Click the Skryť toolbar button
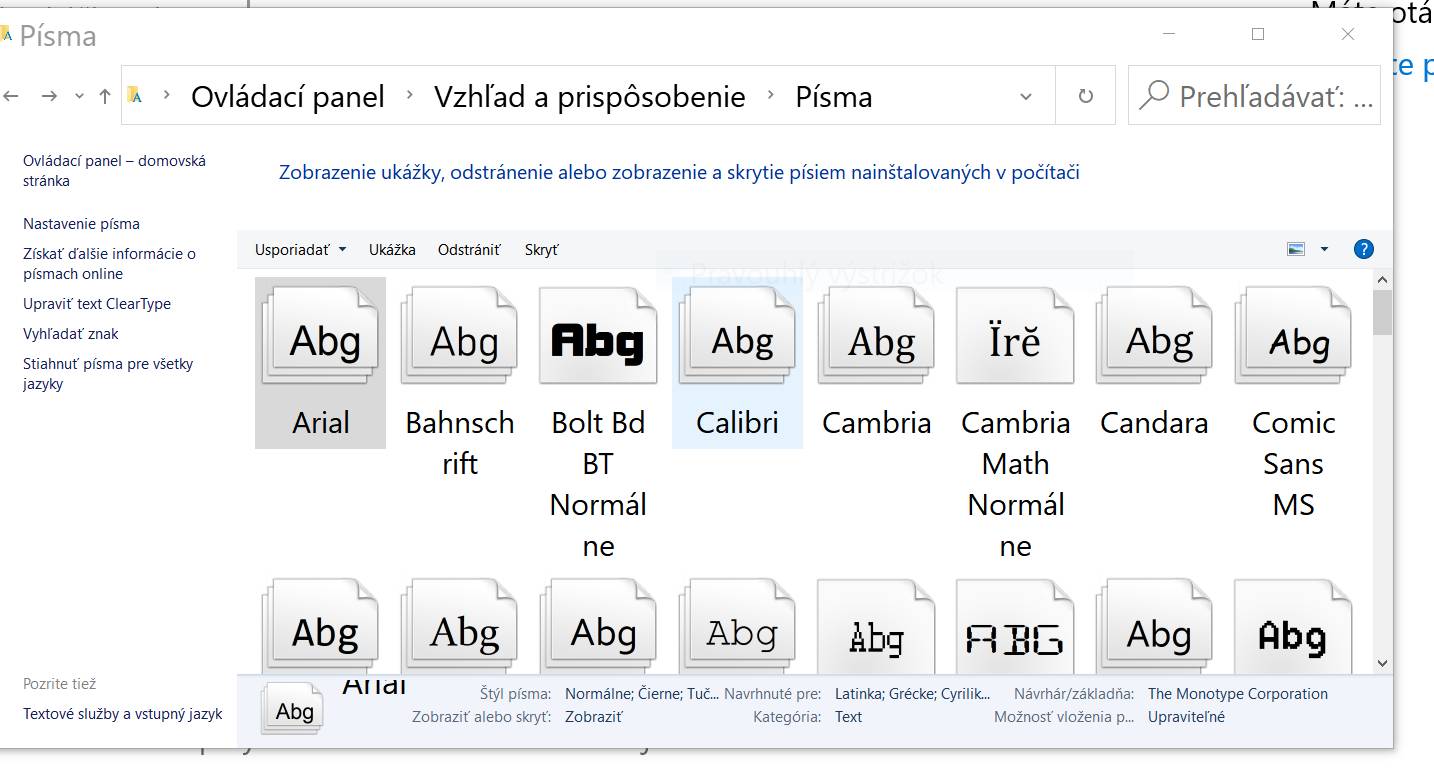Viewport: 1434px width, 775px height. pyautogui.click(x=542, y=250)
